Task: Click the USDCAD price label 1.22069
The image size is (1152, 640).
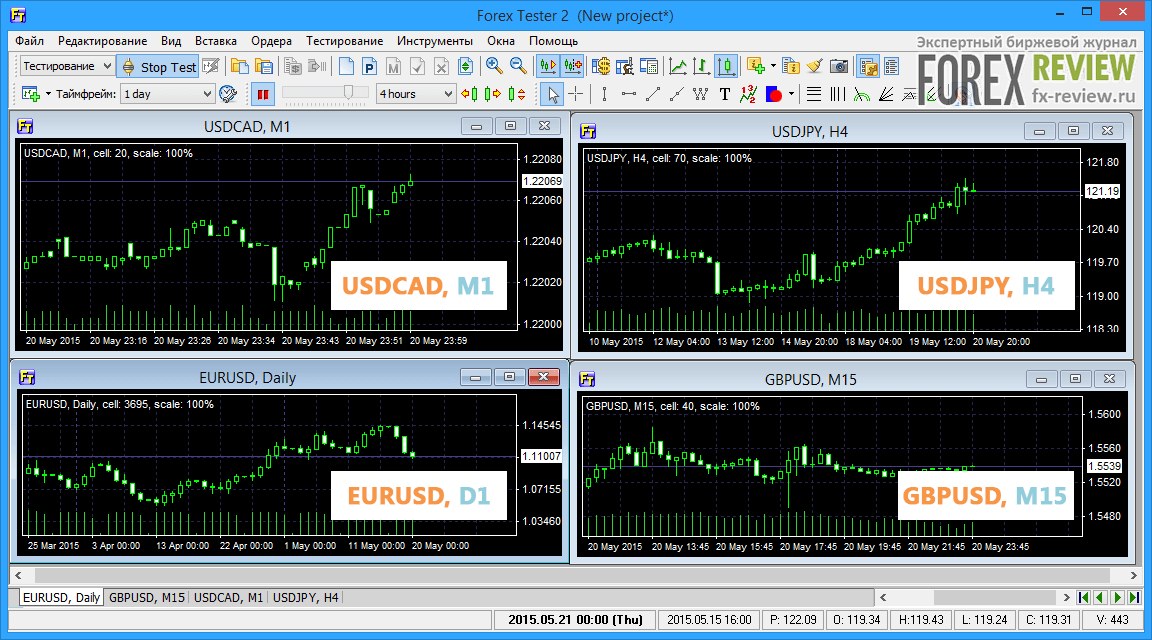Action: click(x=542, y=181)
